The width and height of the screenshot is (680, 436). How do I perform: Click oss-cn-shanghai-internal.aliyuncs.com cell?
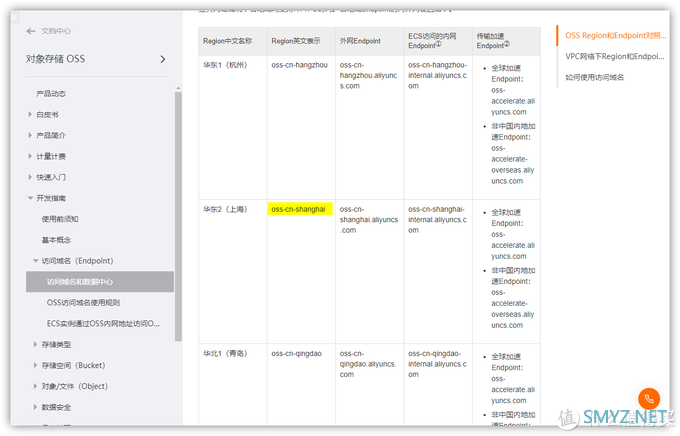(437, 220)
